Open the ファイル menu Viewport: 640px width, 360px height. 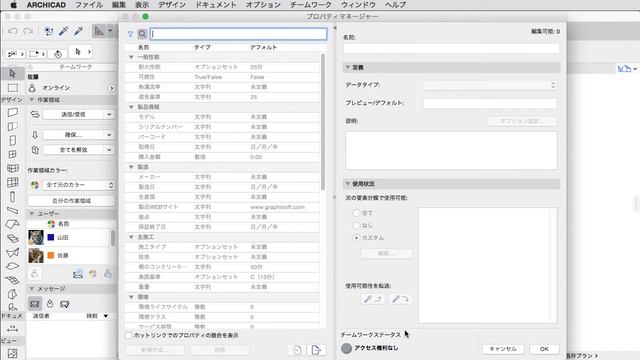[x=89, y=5]
